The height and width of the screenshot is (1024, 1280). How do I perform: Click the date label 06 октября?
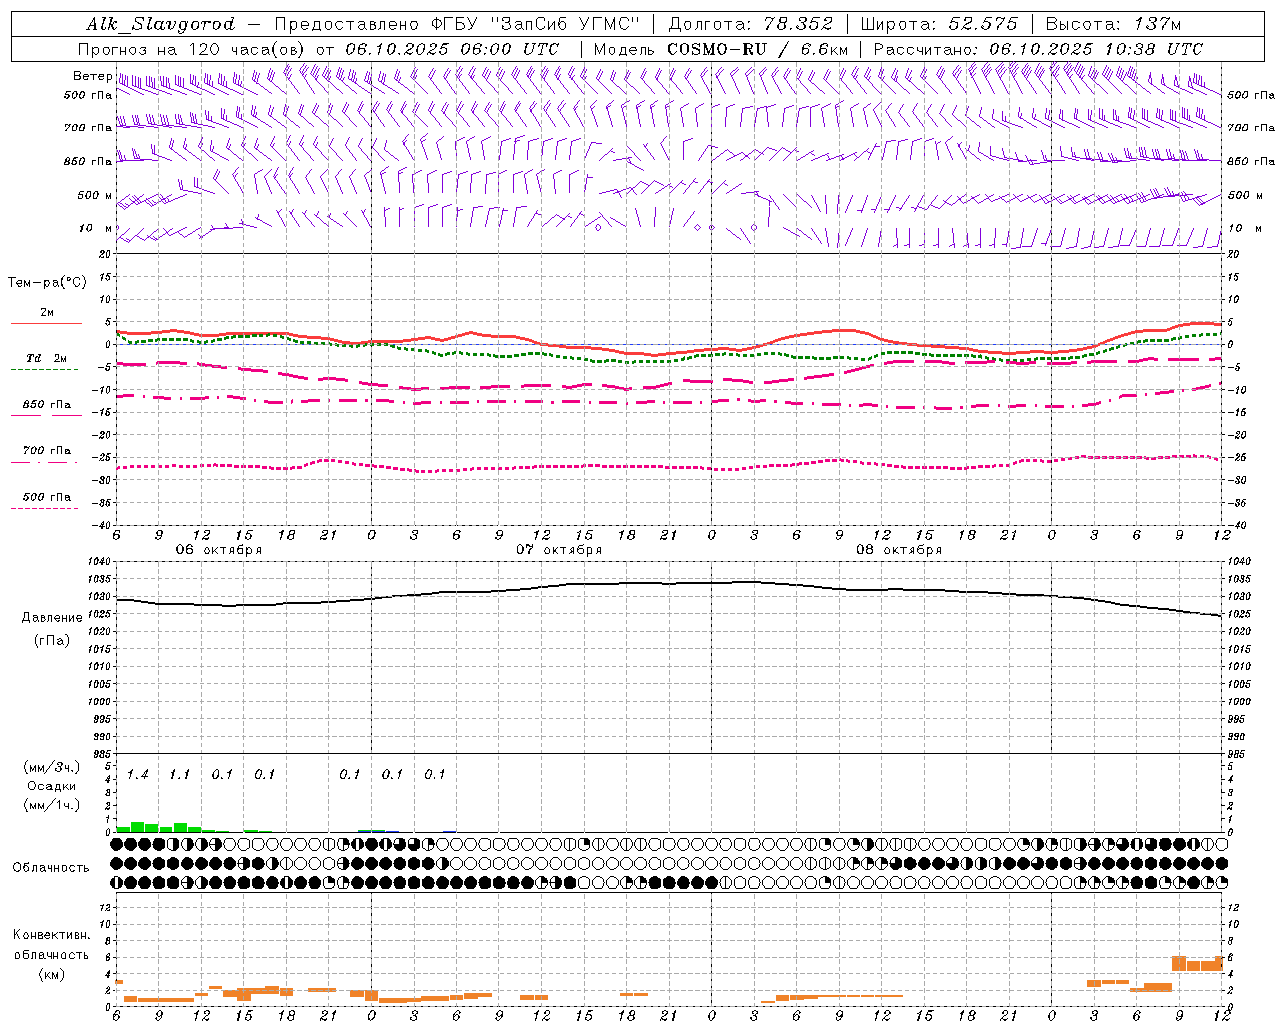219,550
